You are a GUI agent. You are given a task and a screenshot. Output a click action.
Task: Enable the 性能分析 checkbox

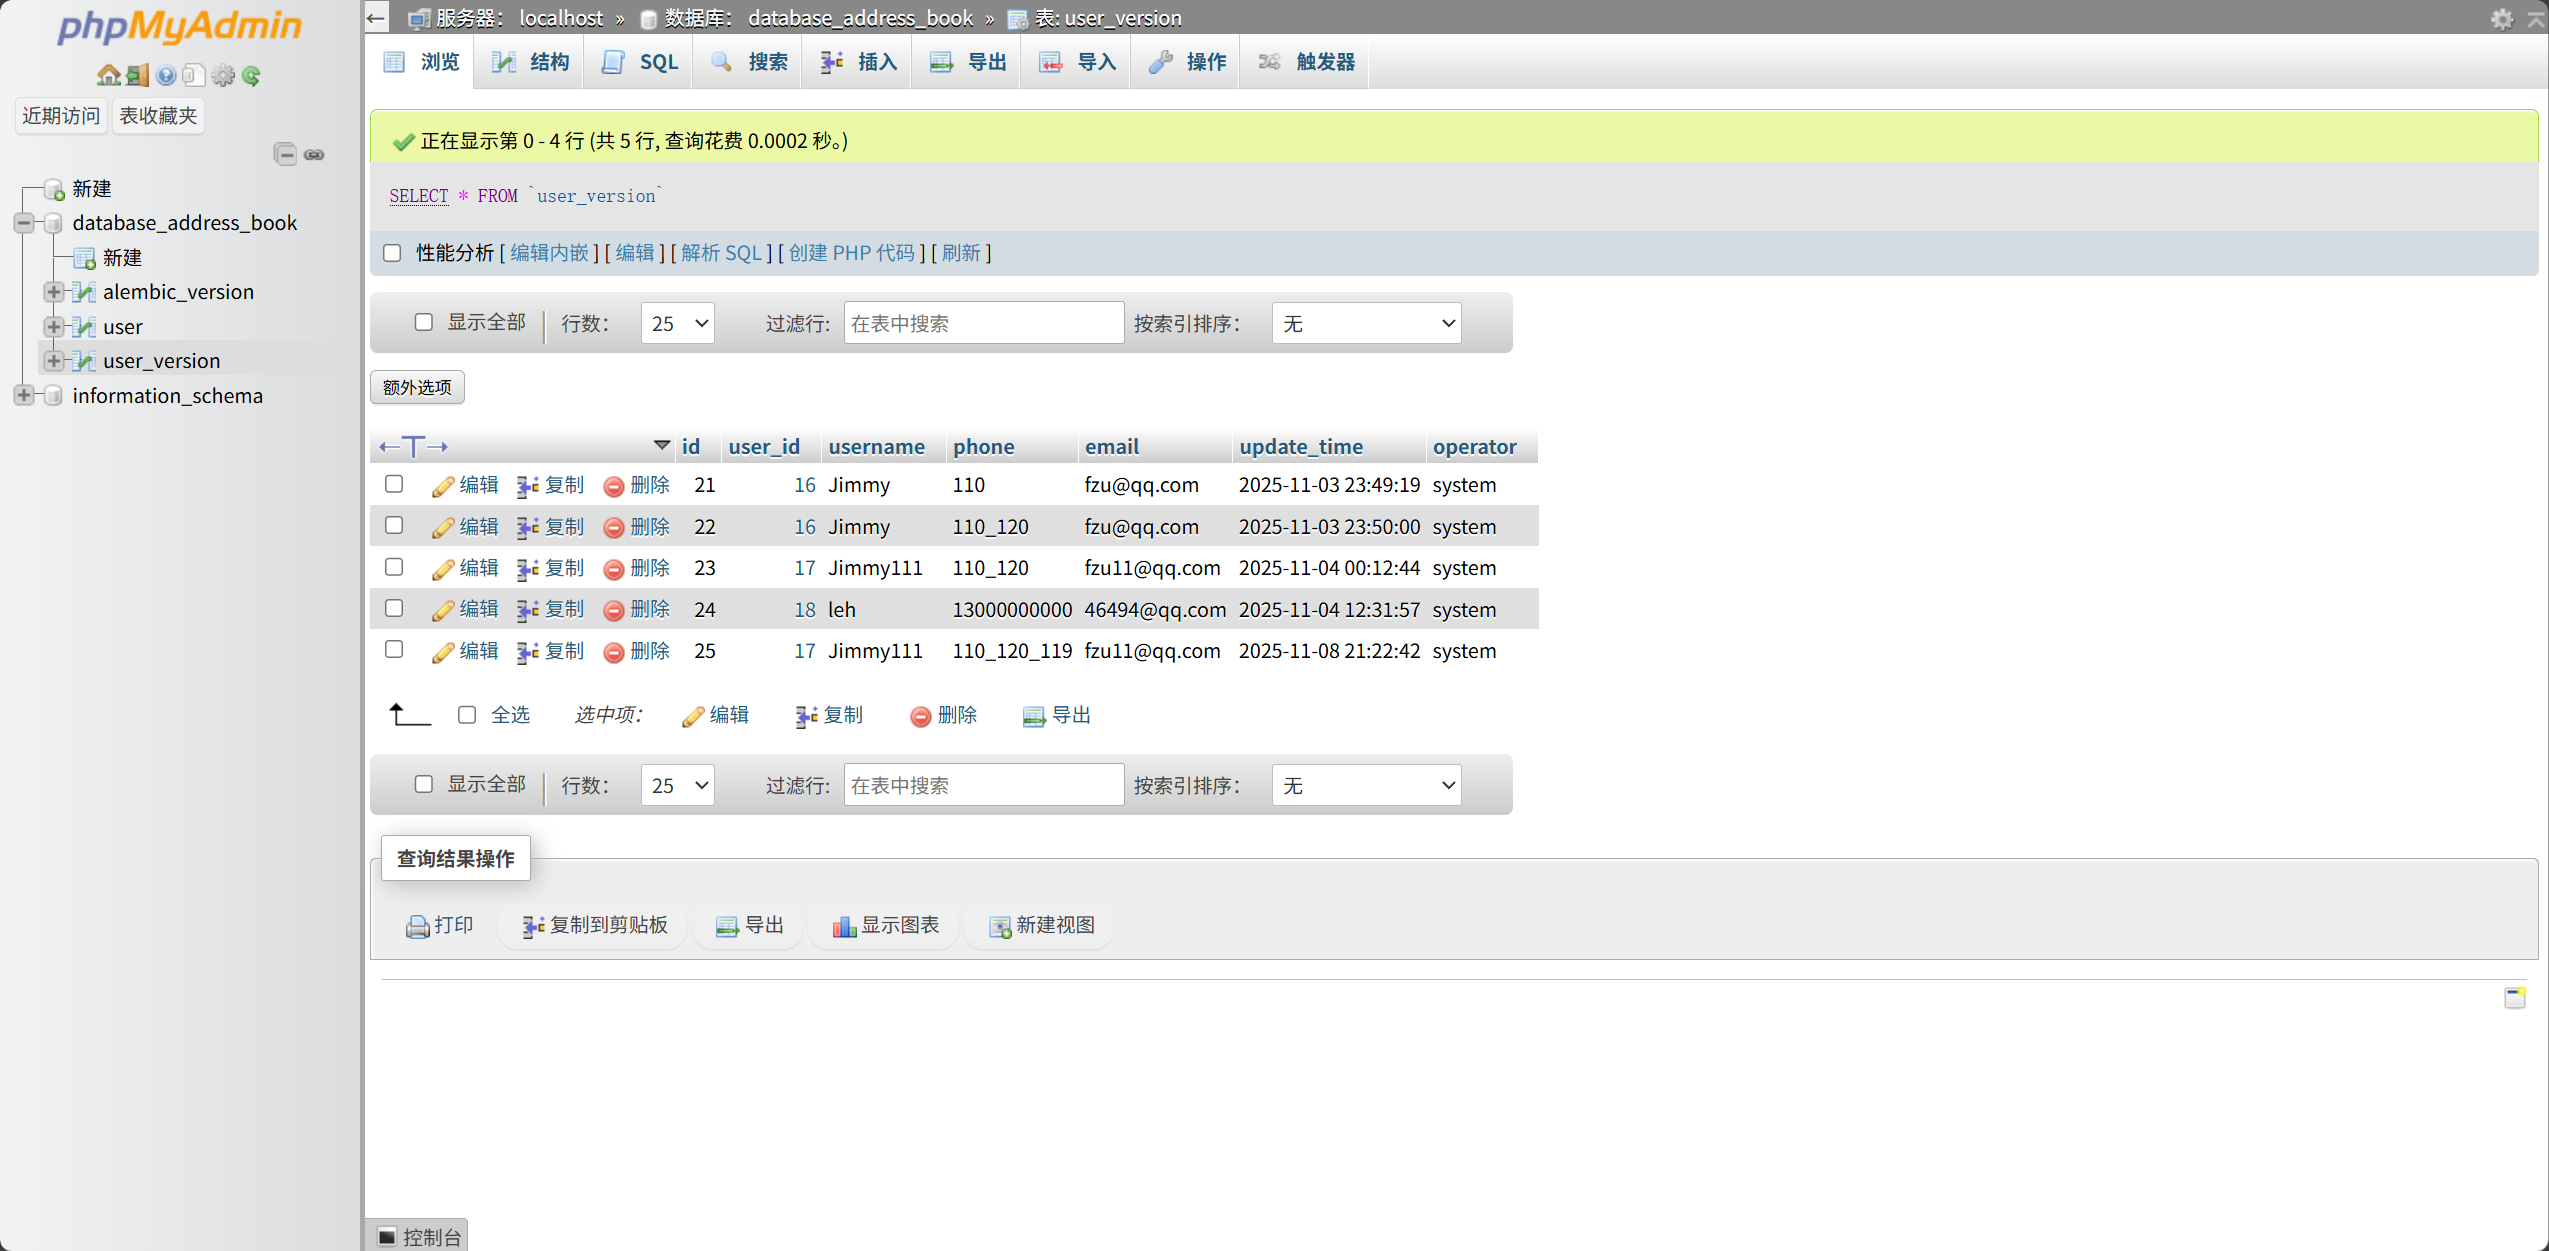[x=392, y=253]
